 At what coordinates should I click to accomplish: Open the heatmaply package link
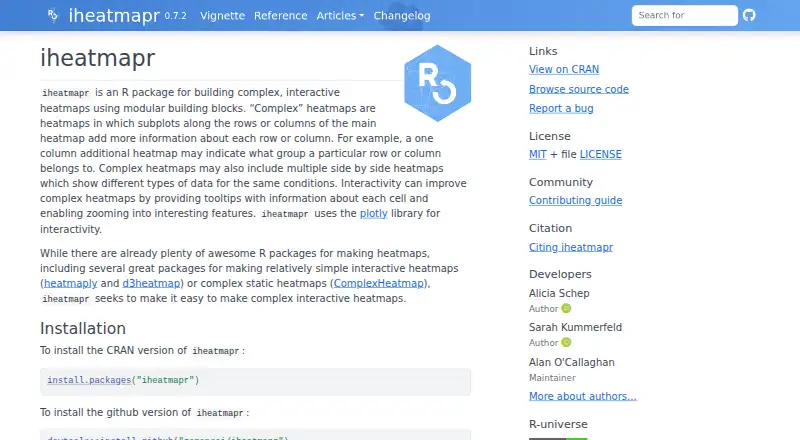[70, 283]
